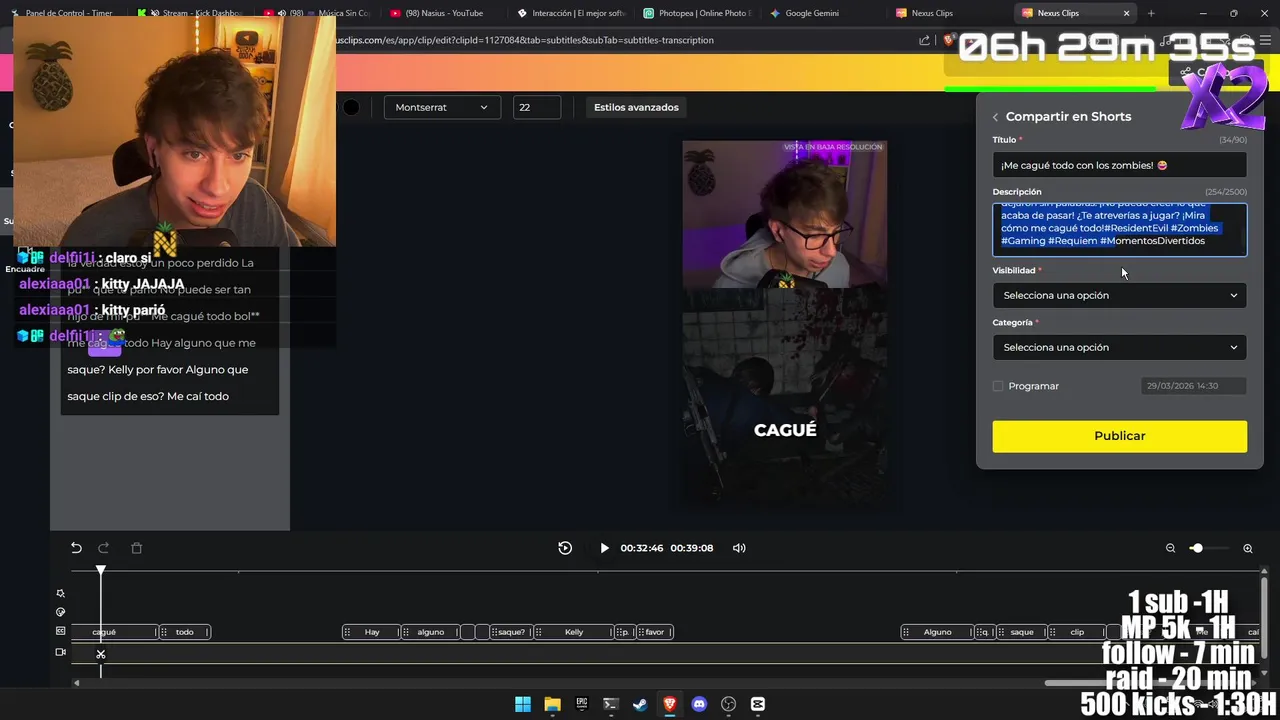Open Steam from the taskbar
Screen dimensions: 1280x720
640,704
